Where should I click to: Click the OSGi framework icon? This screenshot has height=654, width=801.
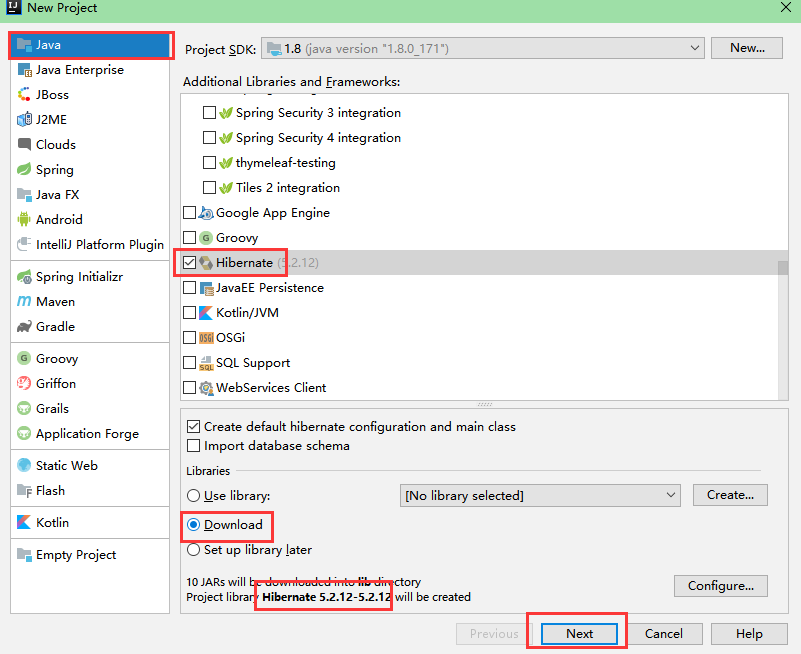[206, 338]
